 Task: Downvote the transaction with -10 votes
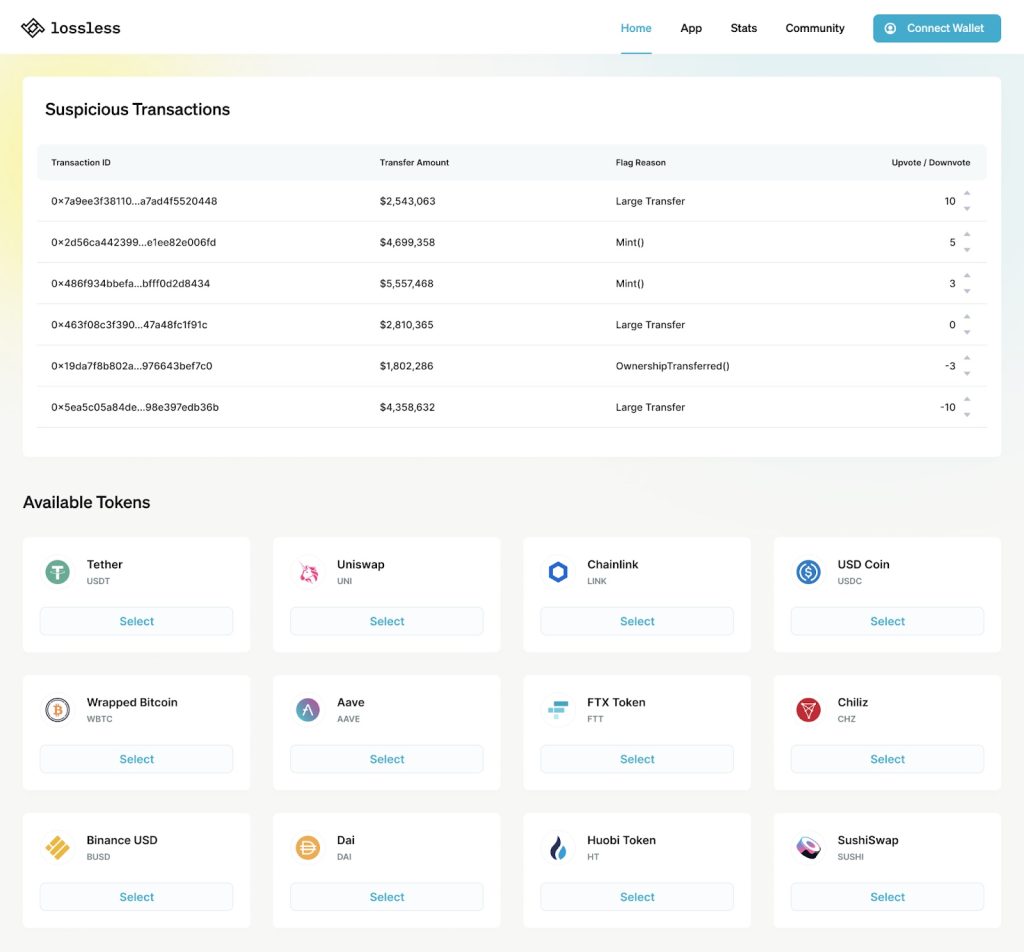click(x=967, y=415)
